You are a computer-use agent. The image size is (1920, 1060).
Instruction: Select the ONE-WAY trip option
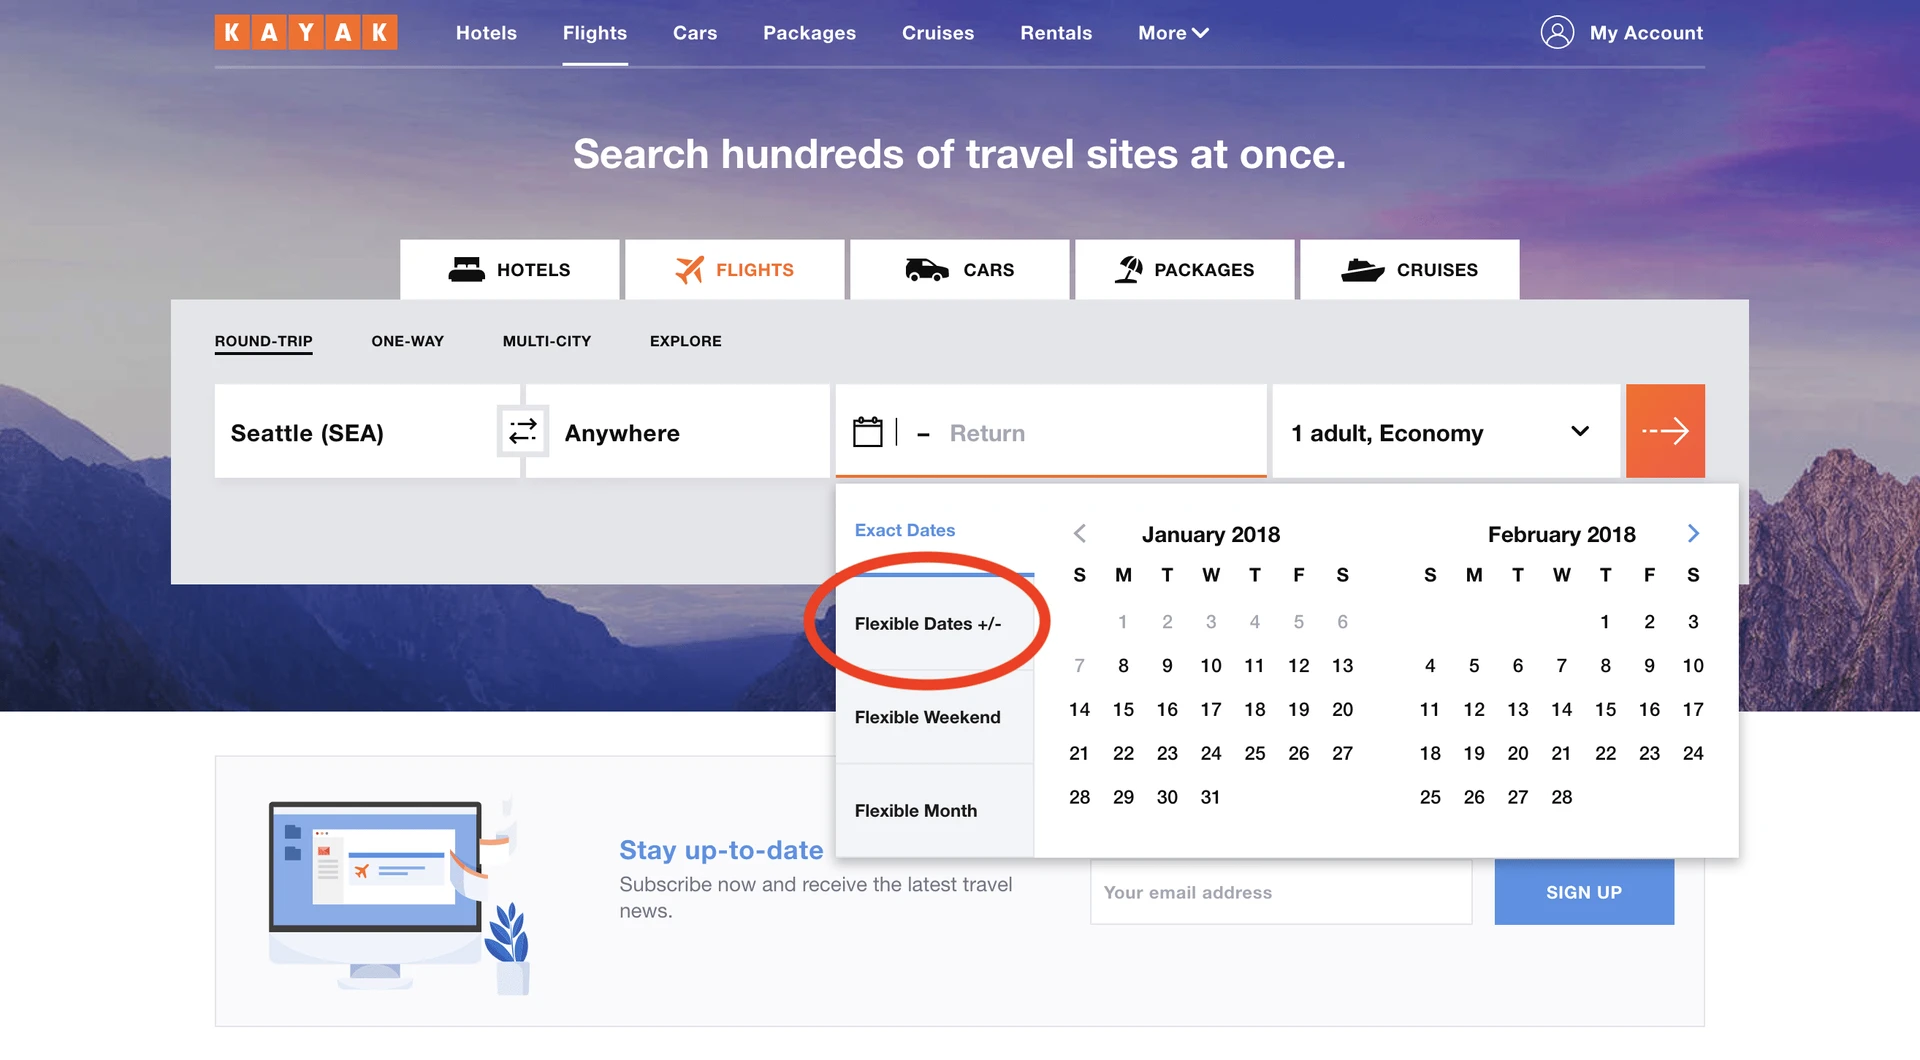pos(407,341)
